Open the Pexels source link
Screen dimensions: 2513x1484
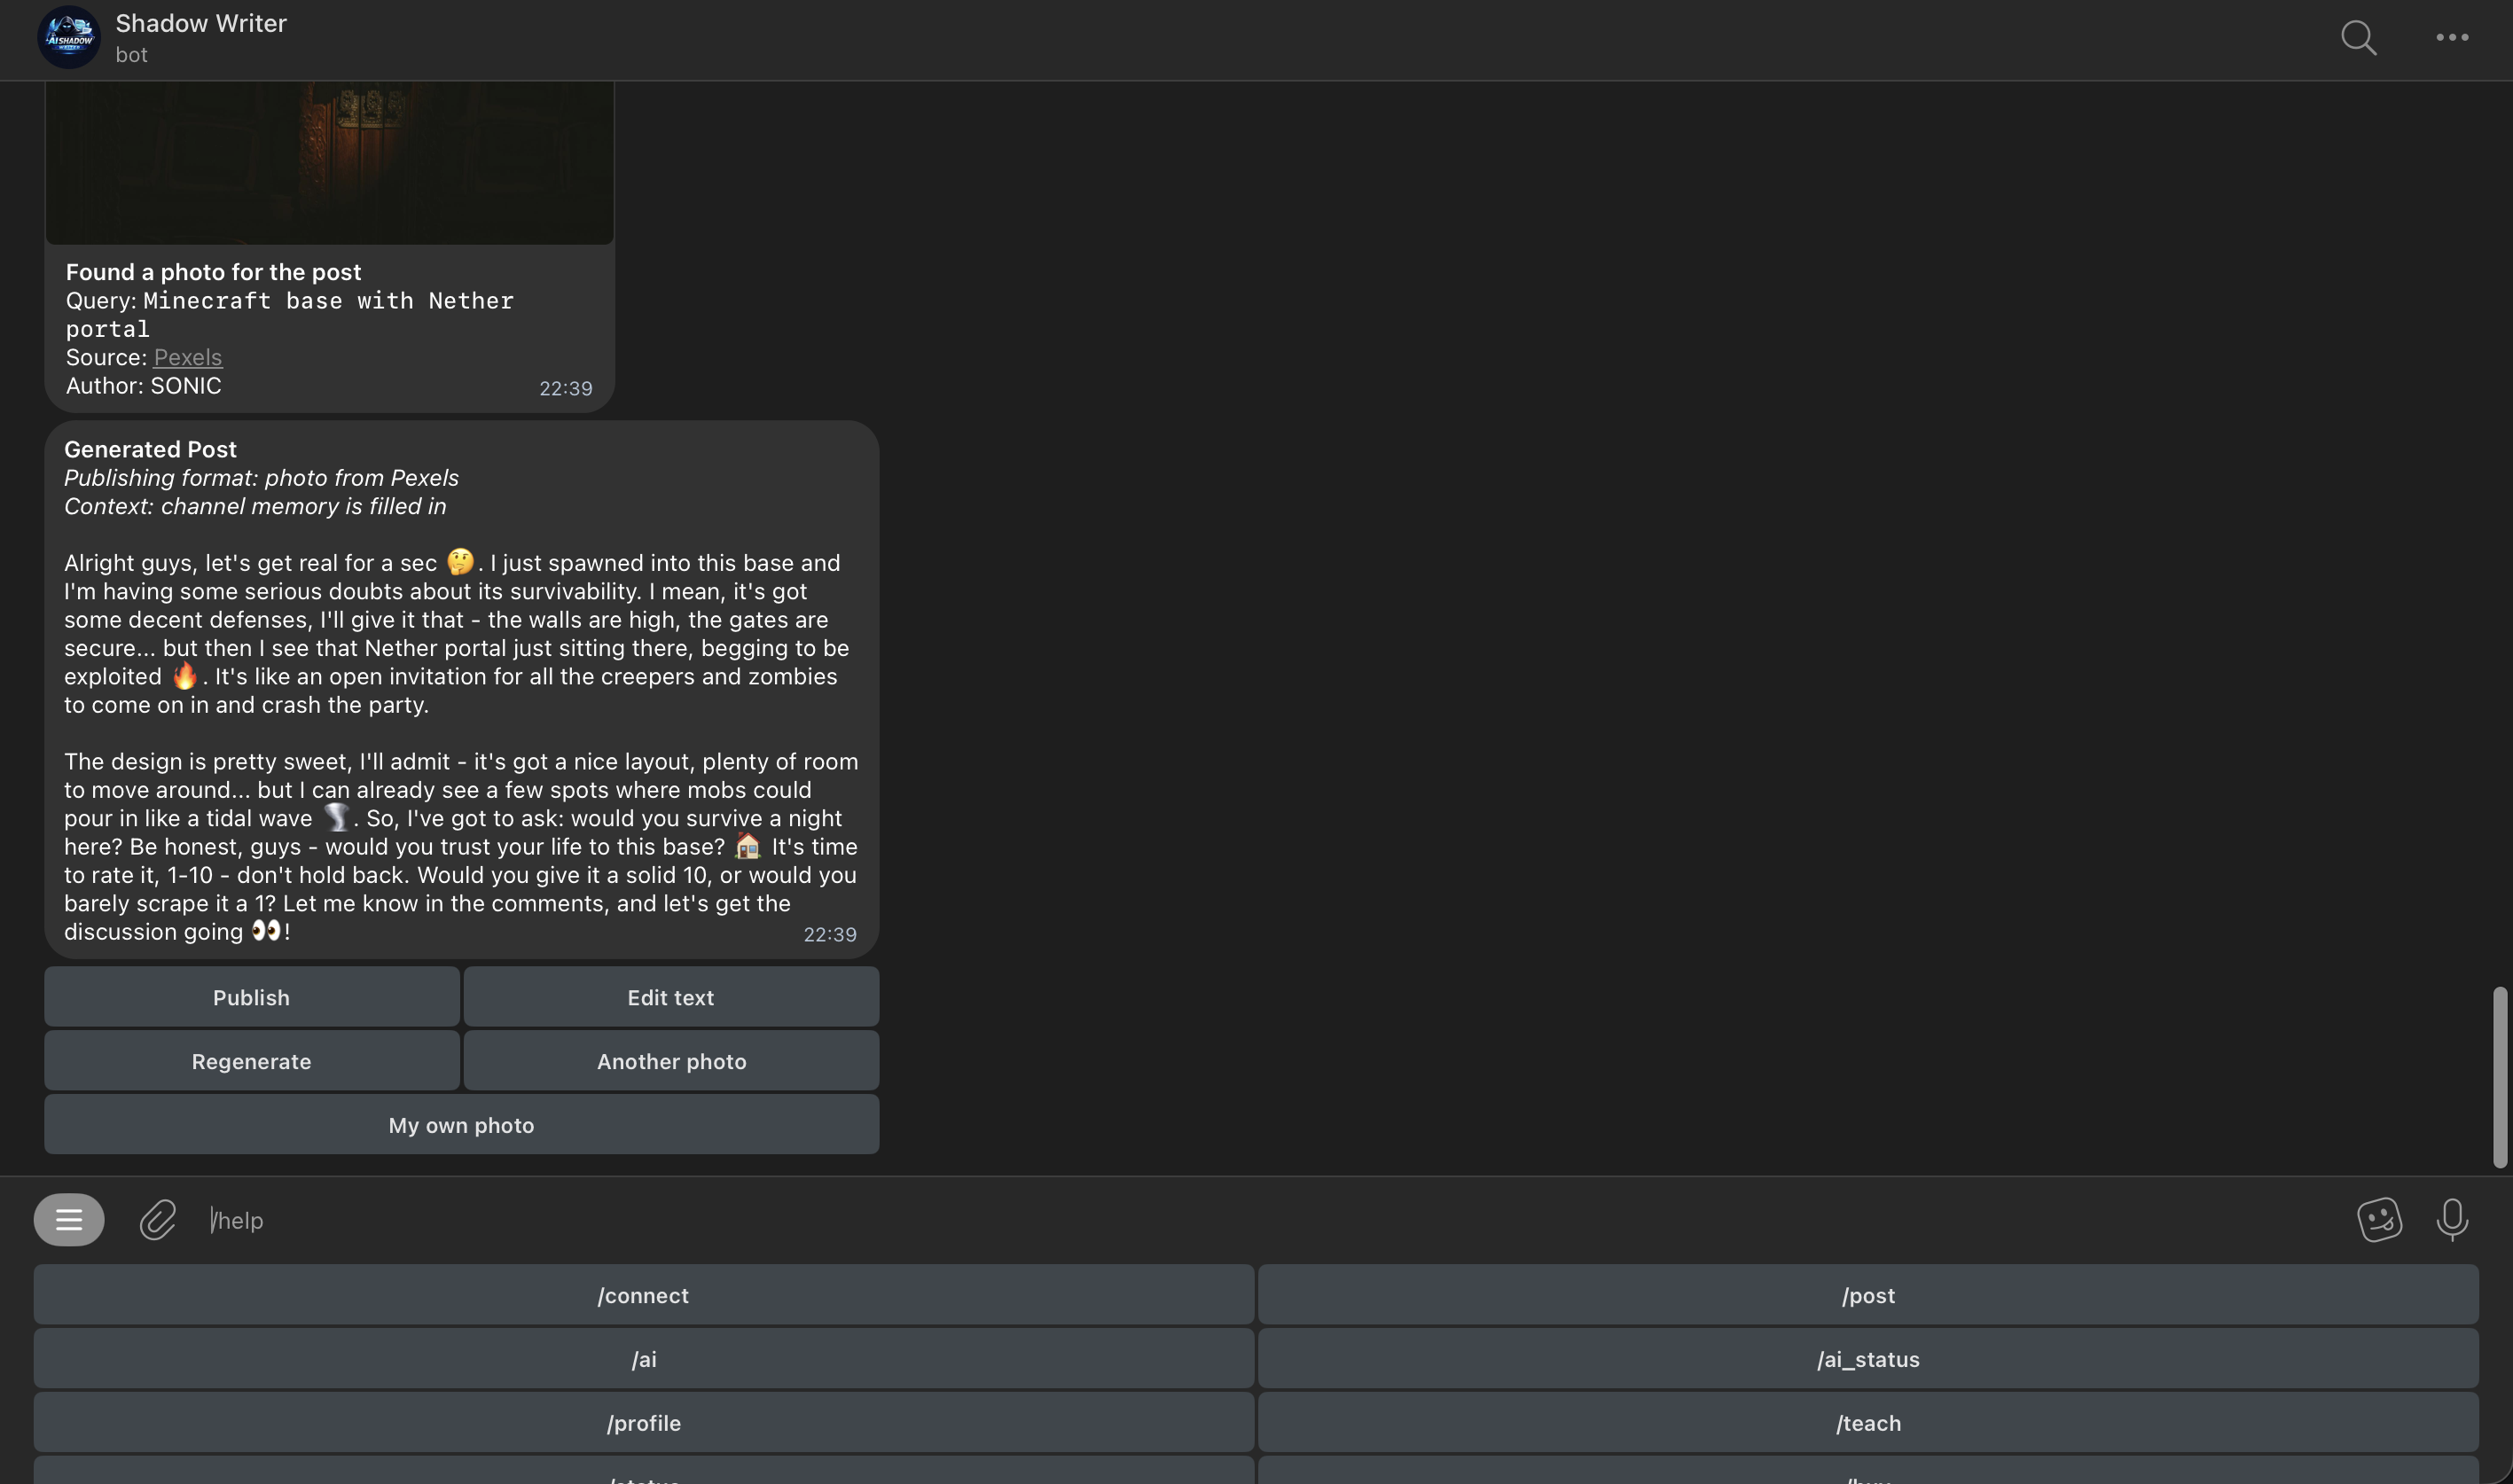click(x=187, y=357)
